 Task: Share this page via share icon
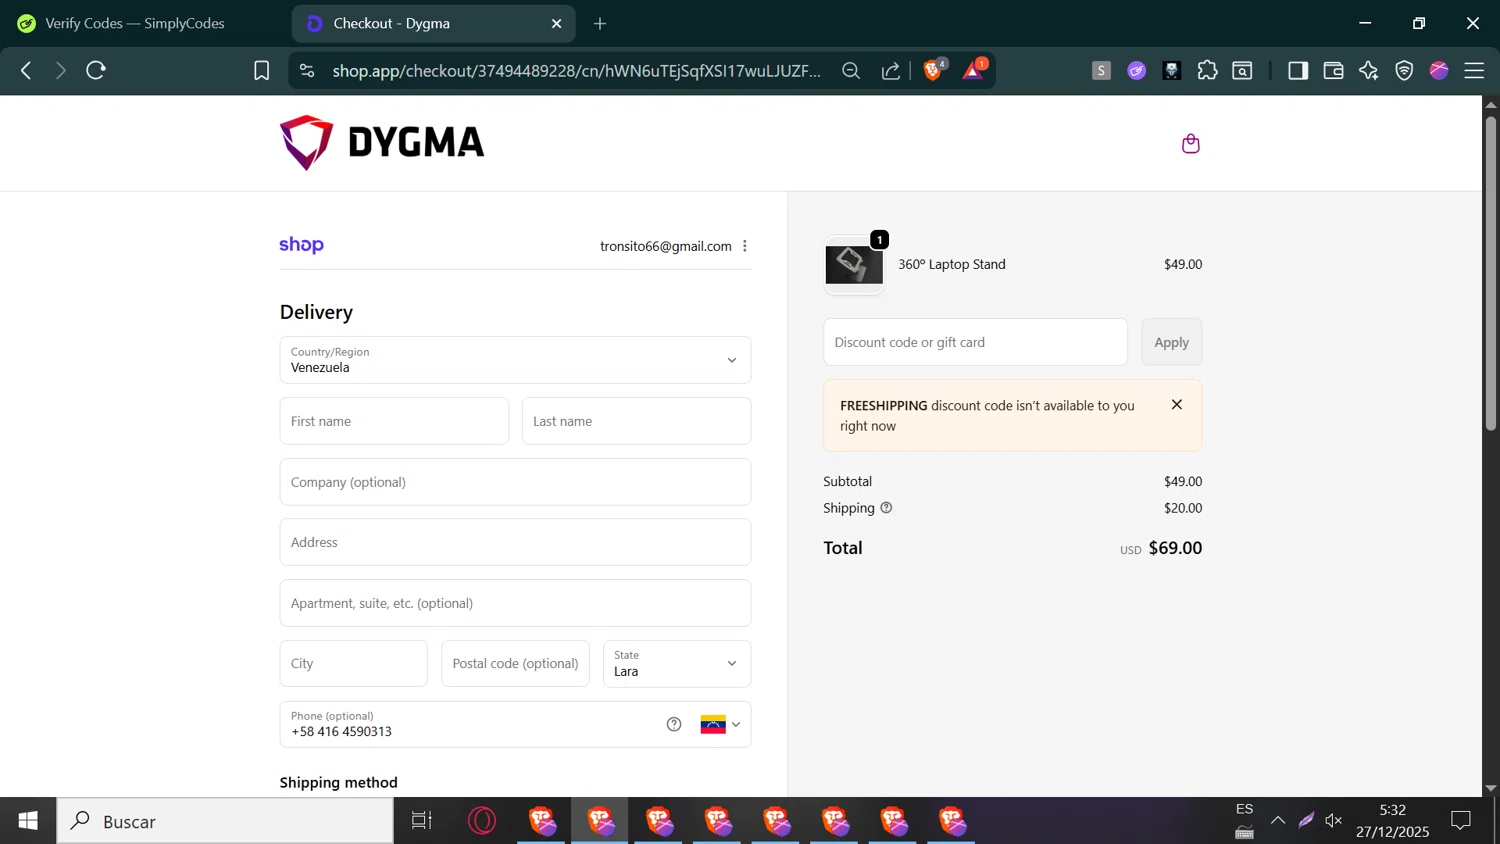890,70
